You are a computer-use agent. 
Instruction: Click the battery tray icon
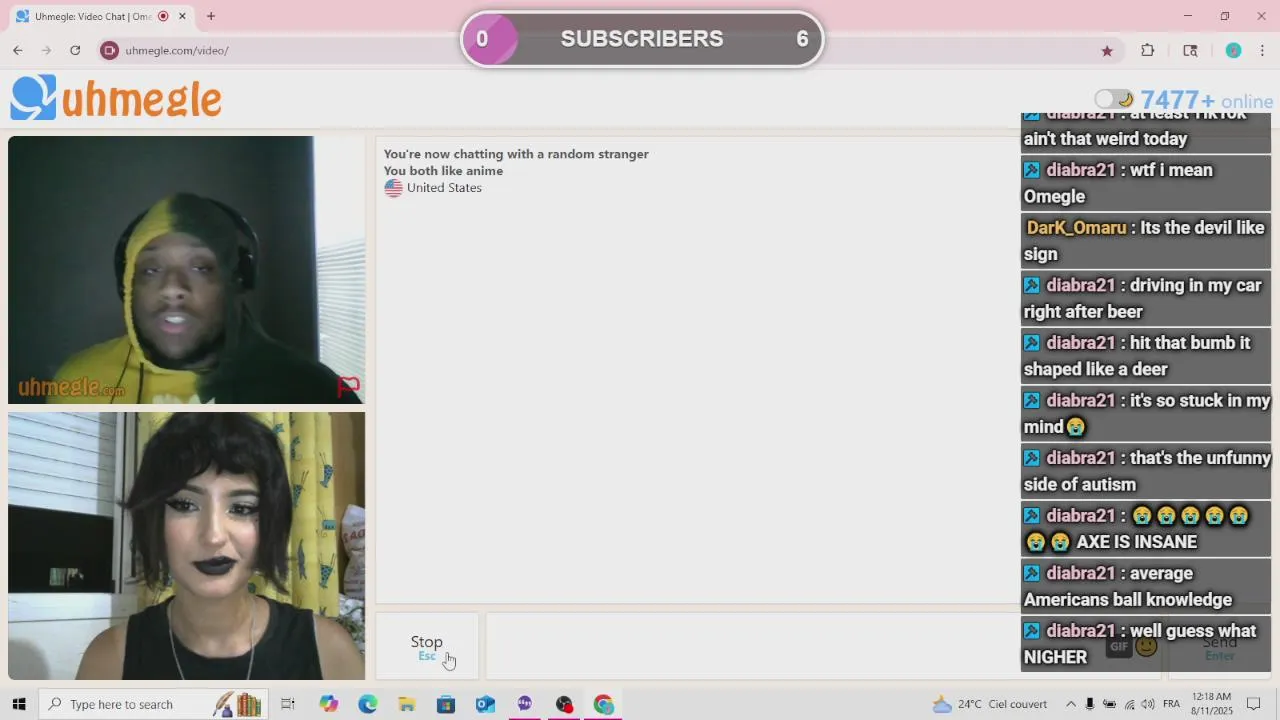pos(1110,704)
